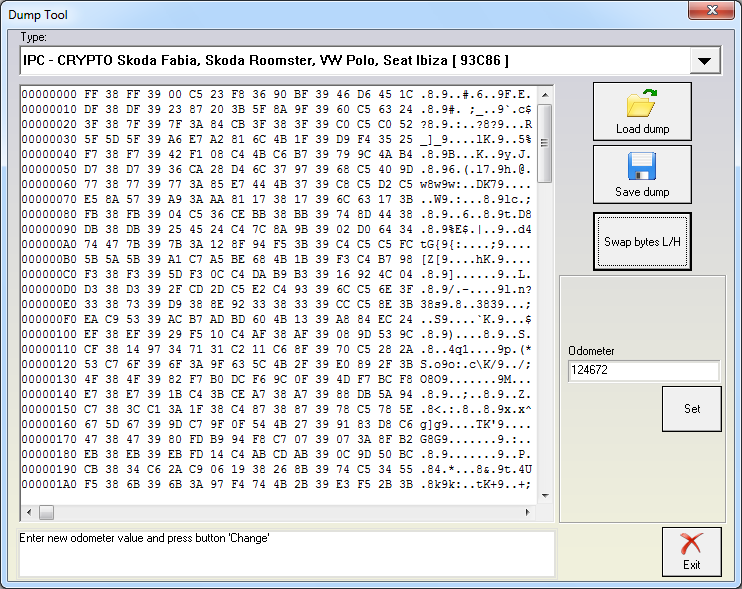The height and width of the screenshot is (589, 742).
Task: Click hex row address 00000100
Action: [49, 334]
